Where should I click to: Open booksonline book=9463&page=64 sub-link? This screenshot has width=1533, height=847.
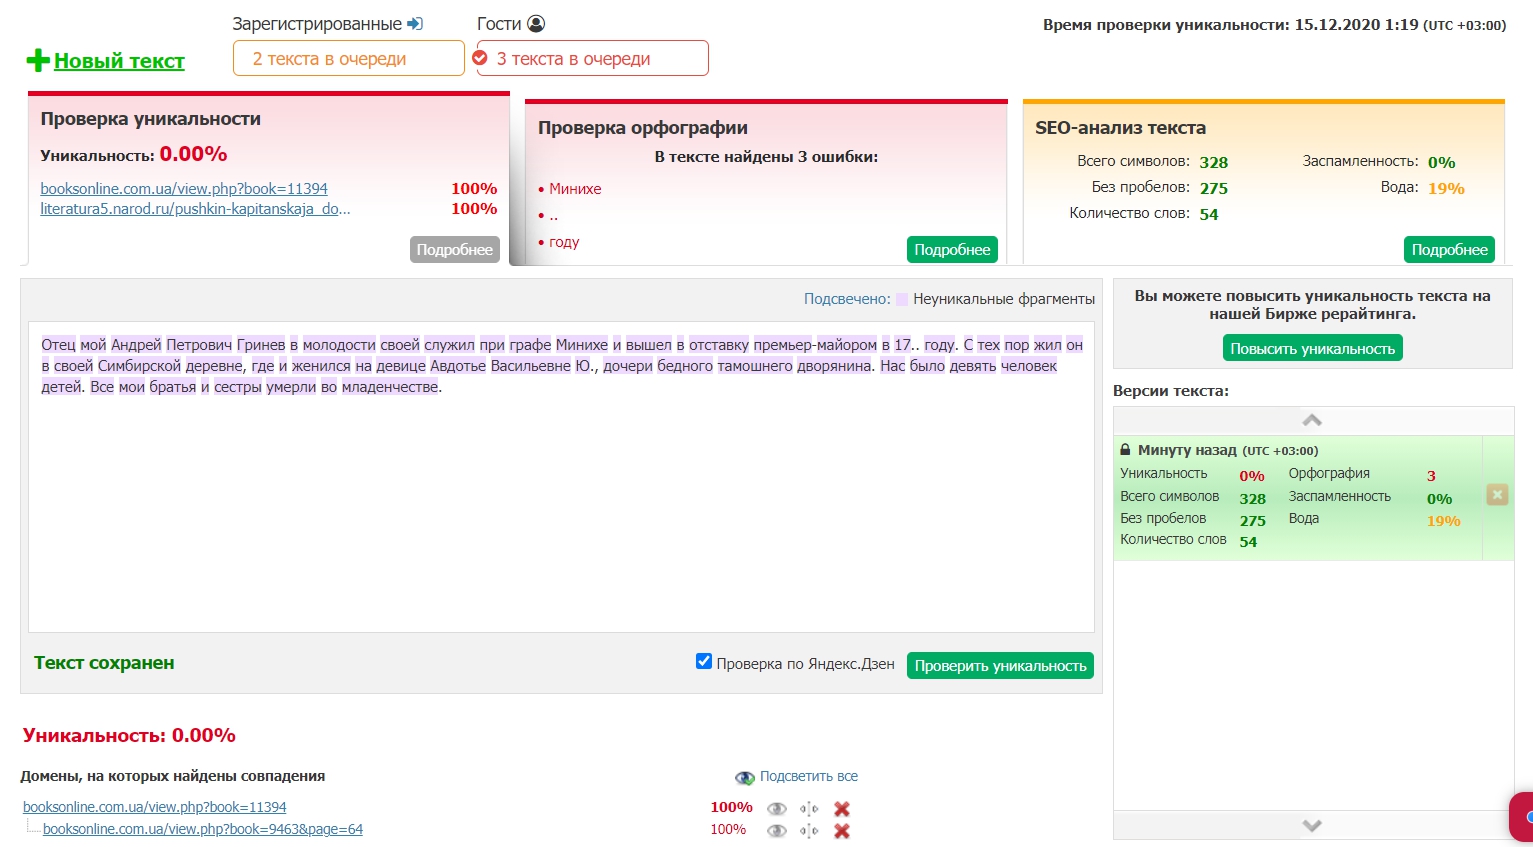[x=203, y=829]
